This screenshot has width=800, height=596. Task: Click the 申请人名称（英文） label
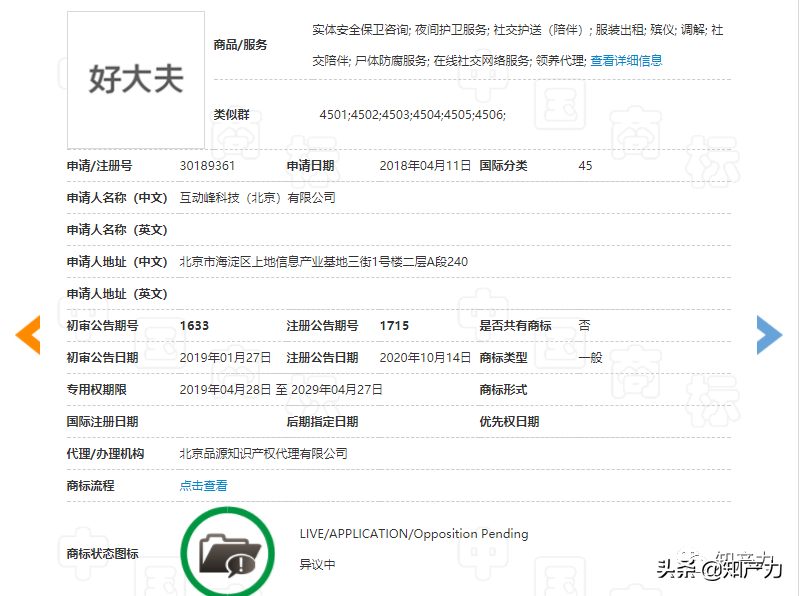coord(117,230)
